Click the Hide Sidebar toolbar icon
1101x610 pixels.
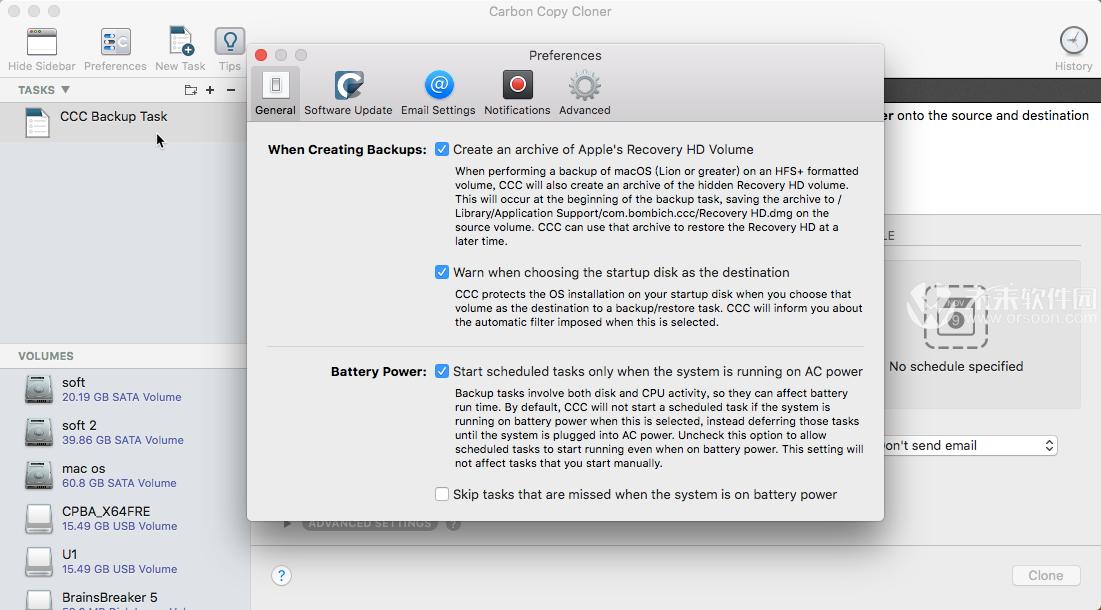tap(41, 42)
